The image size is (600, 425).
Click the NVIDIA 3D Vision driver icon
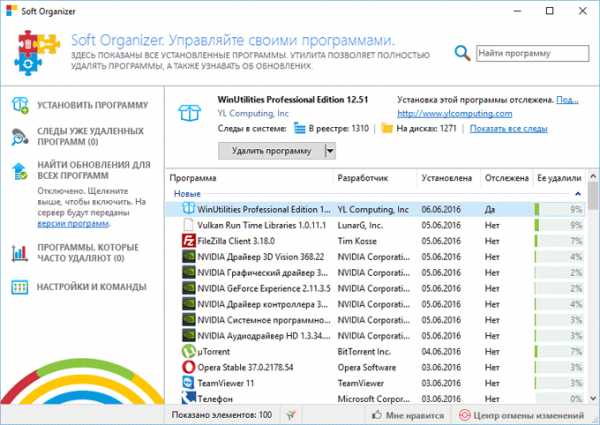(x=188, y=257)
